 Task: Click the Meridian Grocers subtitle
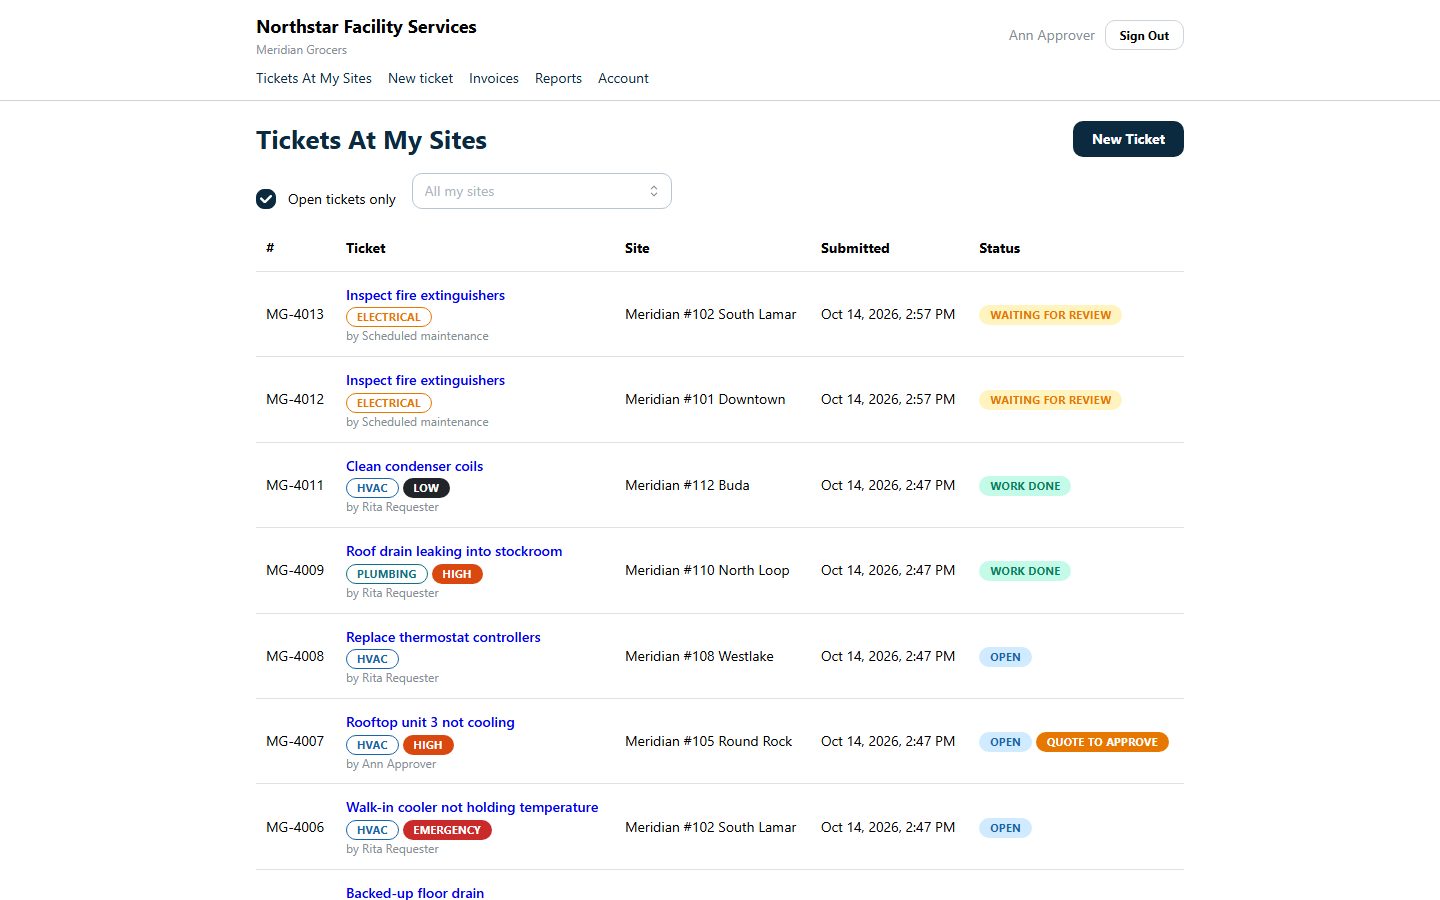(x=301, y=50)
